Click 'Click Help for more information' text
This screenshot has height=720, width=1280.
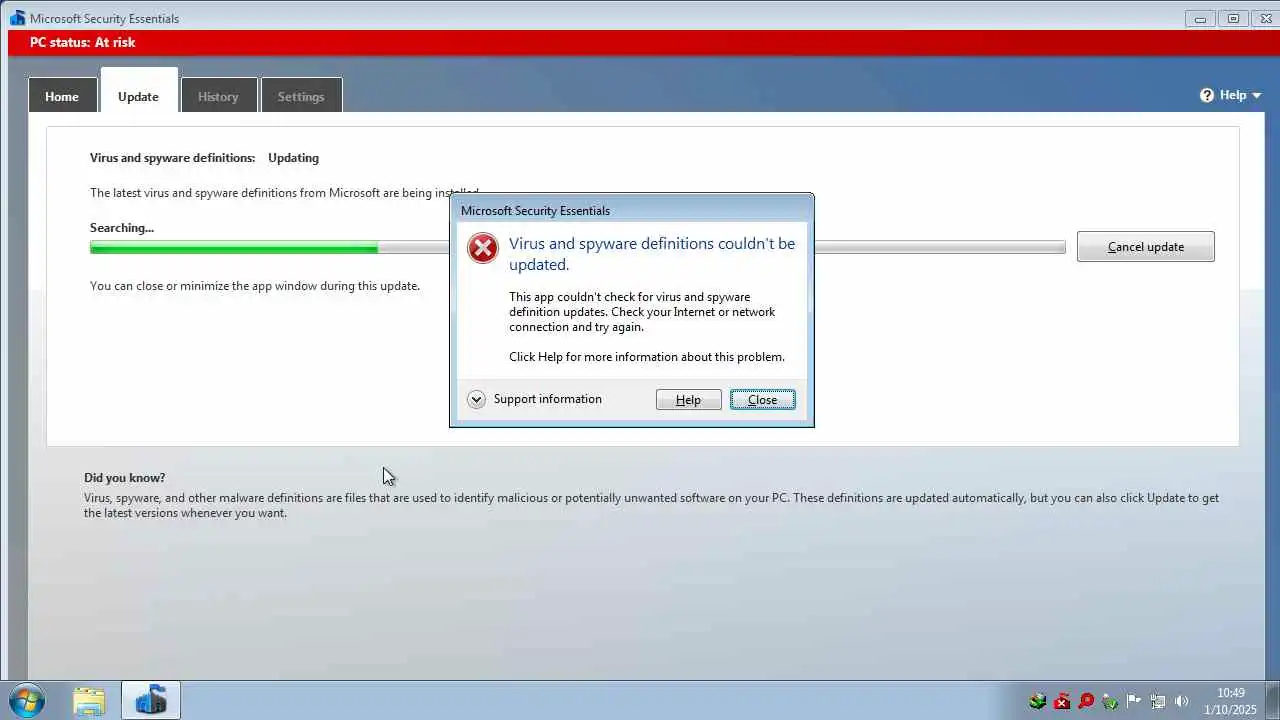pyautogui.click(x=647, y=357)
